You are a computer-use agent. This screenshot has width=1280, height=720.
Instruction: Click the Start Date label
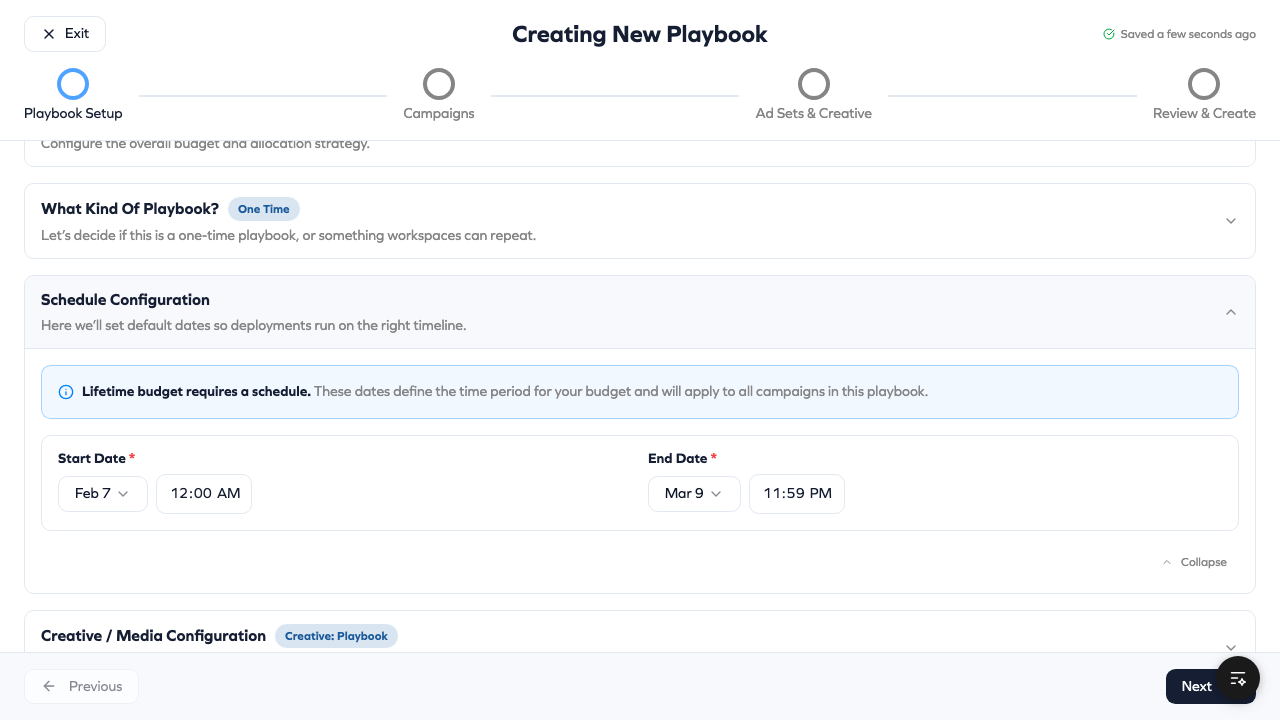pyautogui.click(x=92, y=459)
